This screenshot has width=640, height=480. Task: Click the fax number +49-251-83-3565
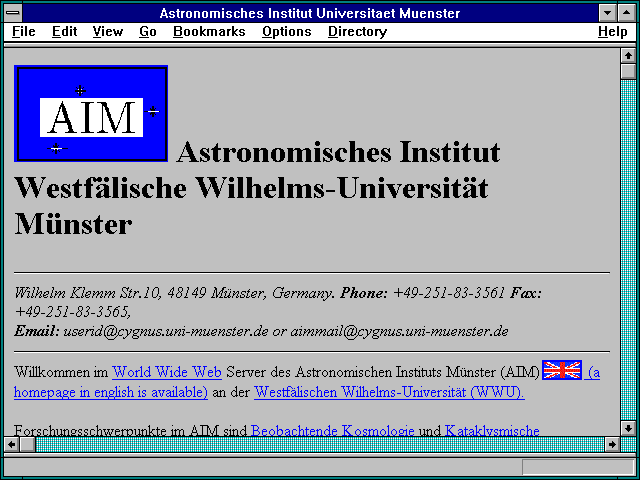pyautogui.click(x=72, y=312)
